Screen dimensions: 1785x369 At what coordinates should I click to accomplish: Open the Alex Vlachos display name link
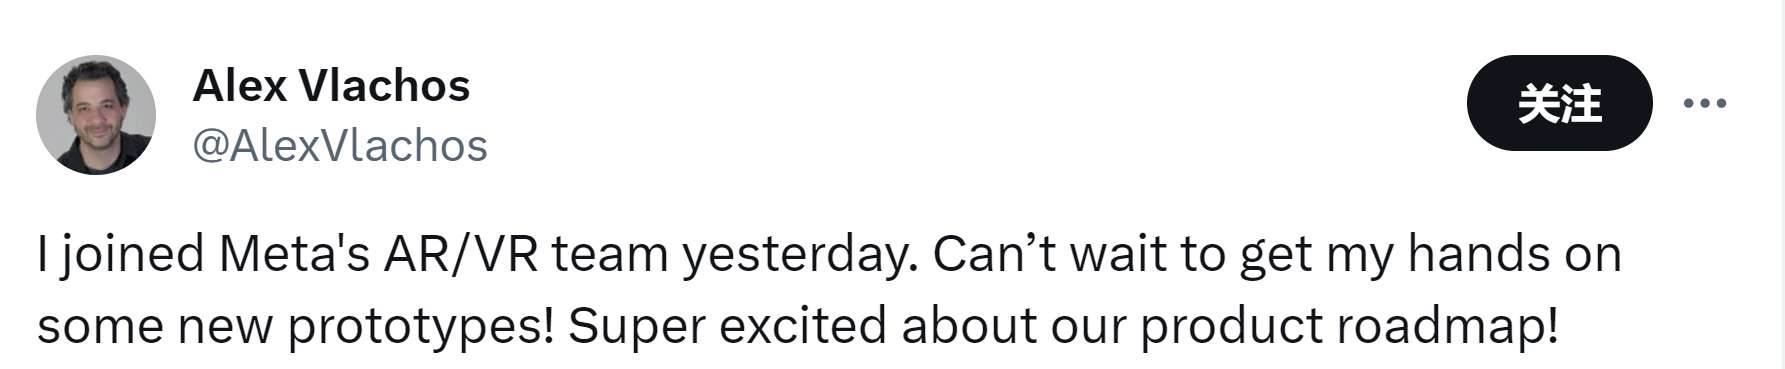(331, 86)
